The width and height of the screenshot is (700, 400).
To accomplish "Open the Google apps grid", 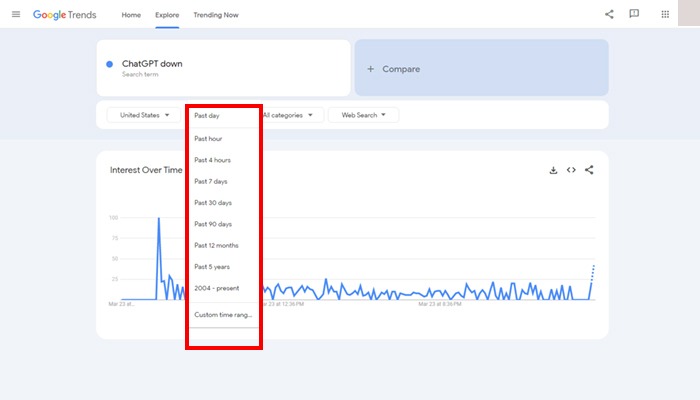I will (x=665, y=14).
